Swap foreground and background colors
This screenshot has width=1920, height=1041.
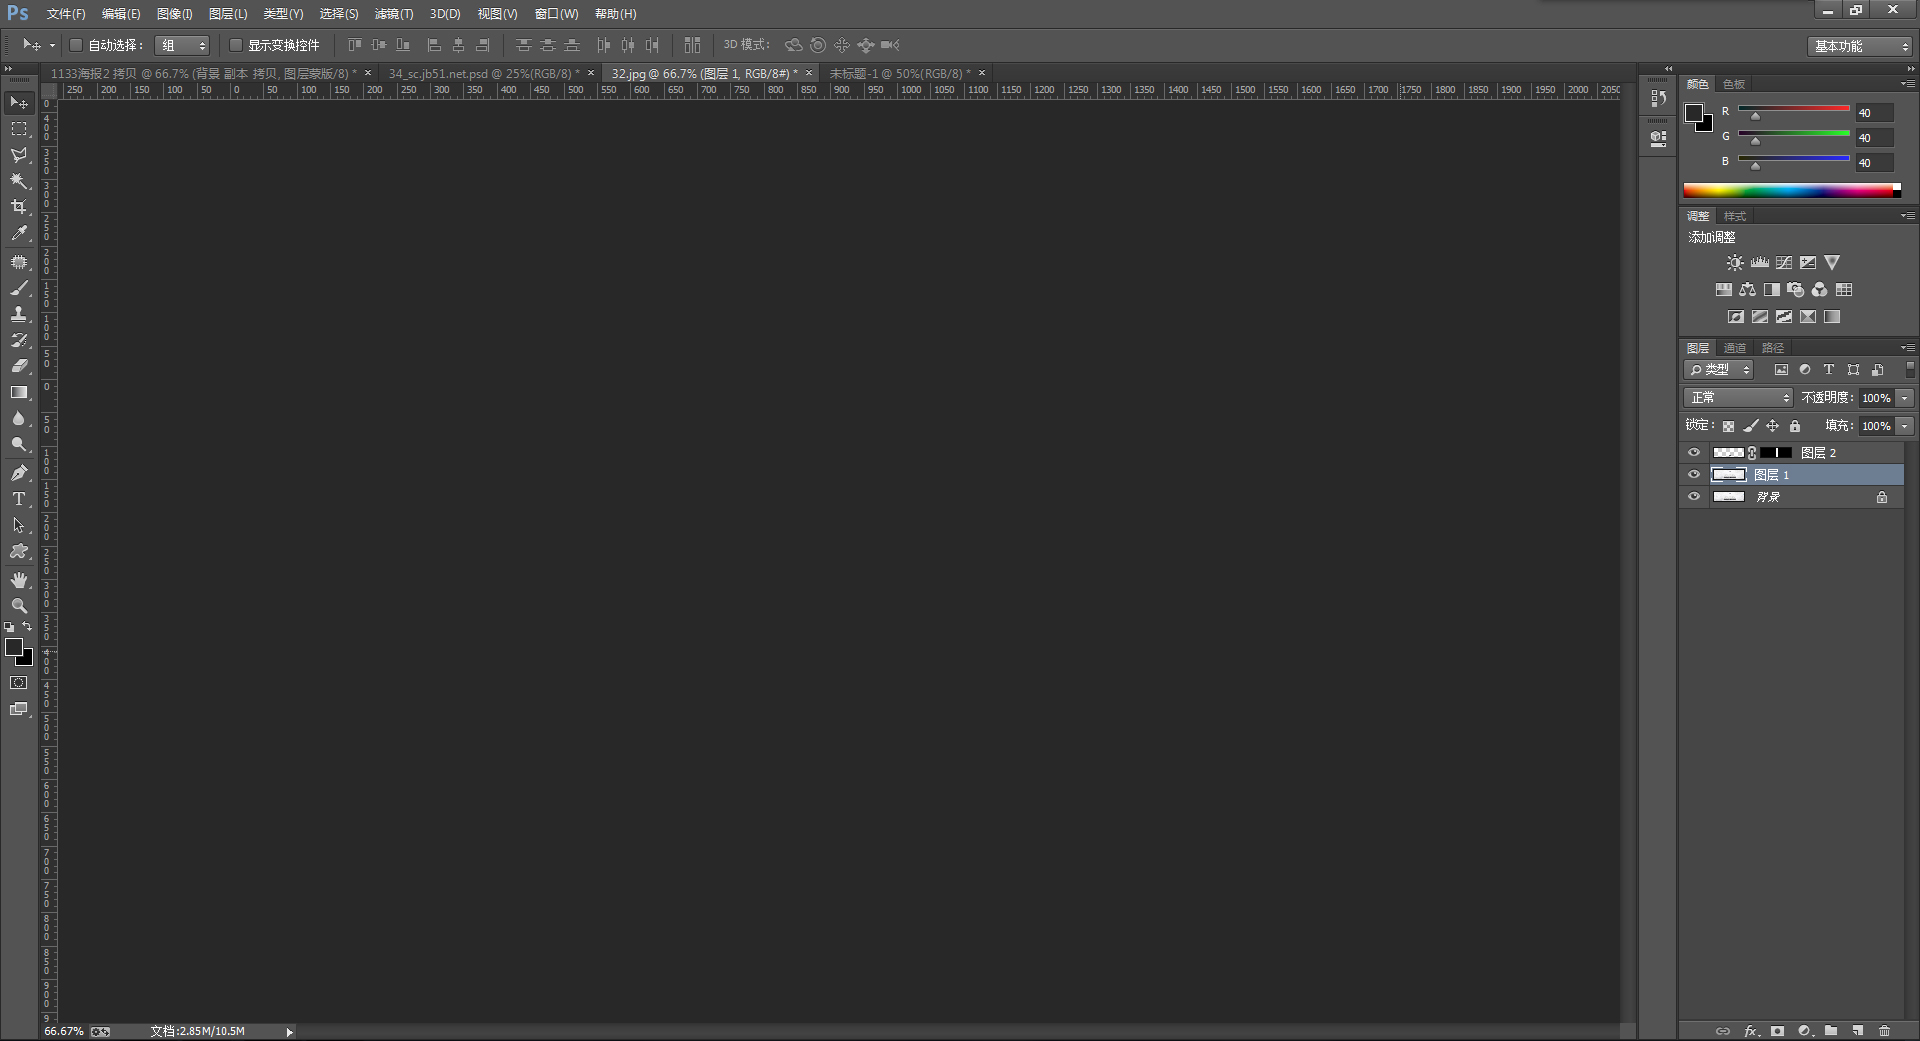(27, 627)
